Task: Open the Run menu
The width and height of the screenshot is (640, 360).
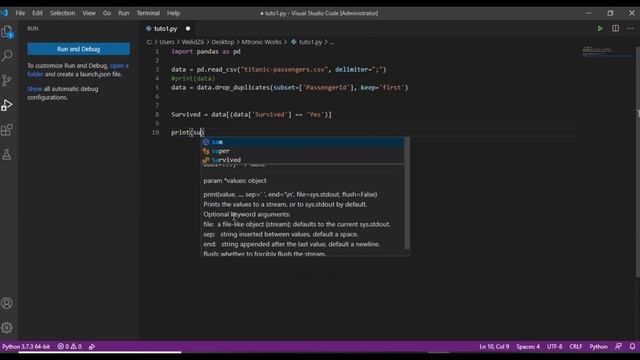Action: point(124,13)
